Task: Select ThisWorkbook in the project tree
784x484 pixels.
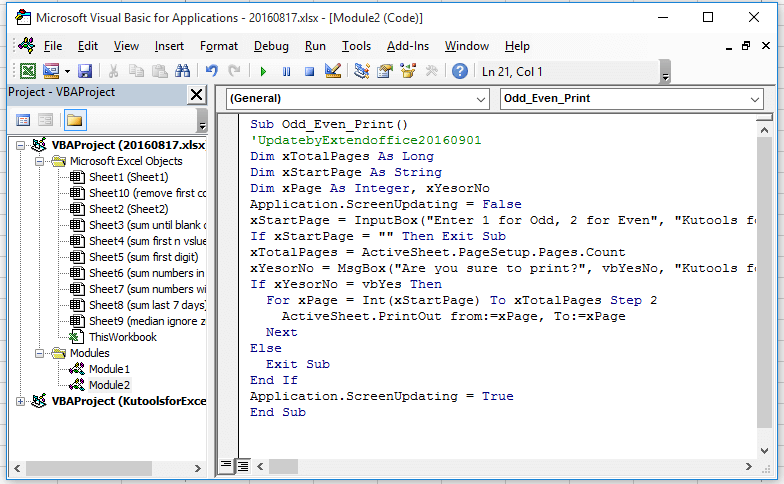Action: [122, 337]
